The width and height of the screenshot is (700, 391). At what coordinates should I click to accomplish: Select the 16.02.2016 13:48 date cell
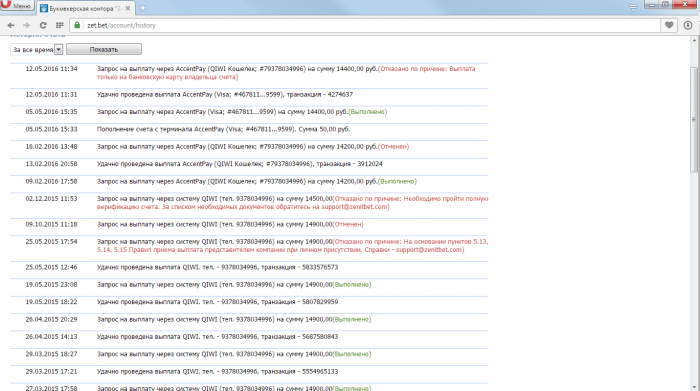(51, 146)
